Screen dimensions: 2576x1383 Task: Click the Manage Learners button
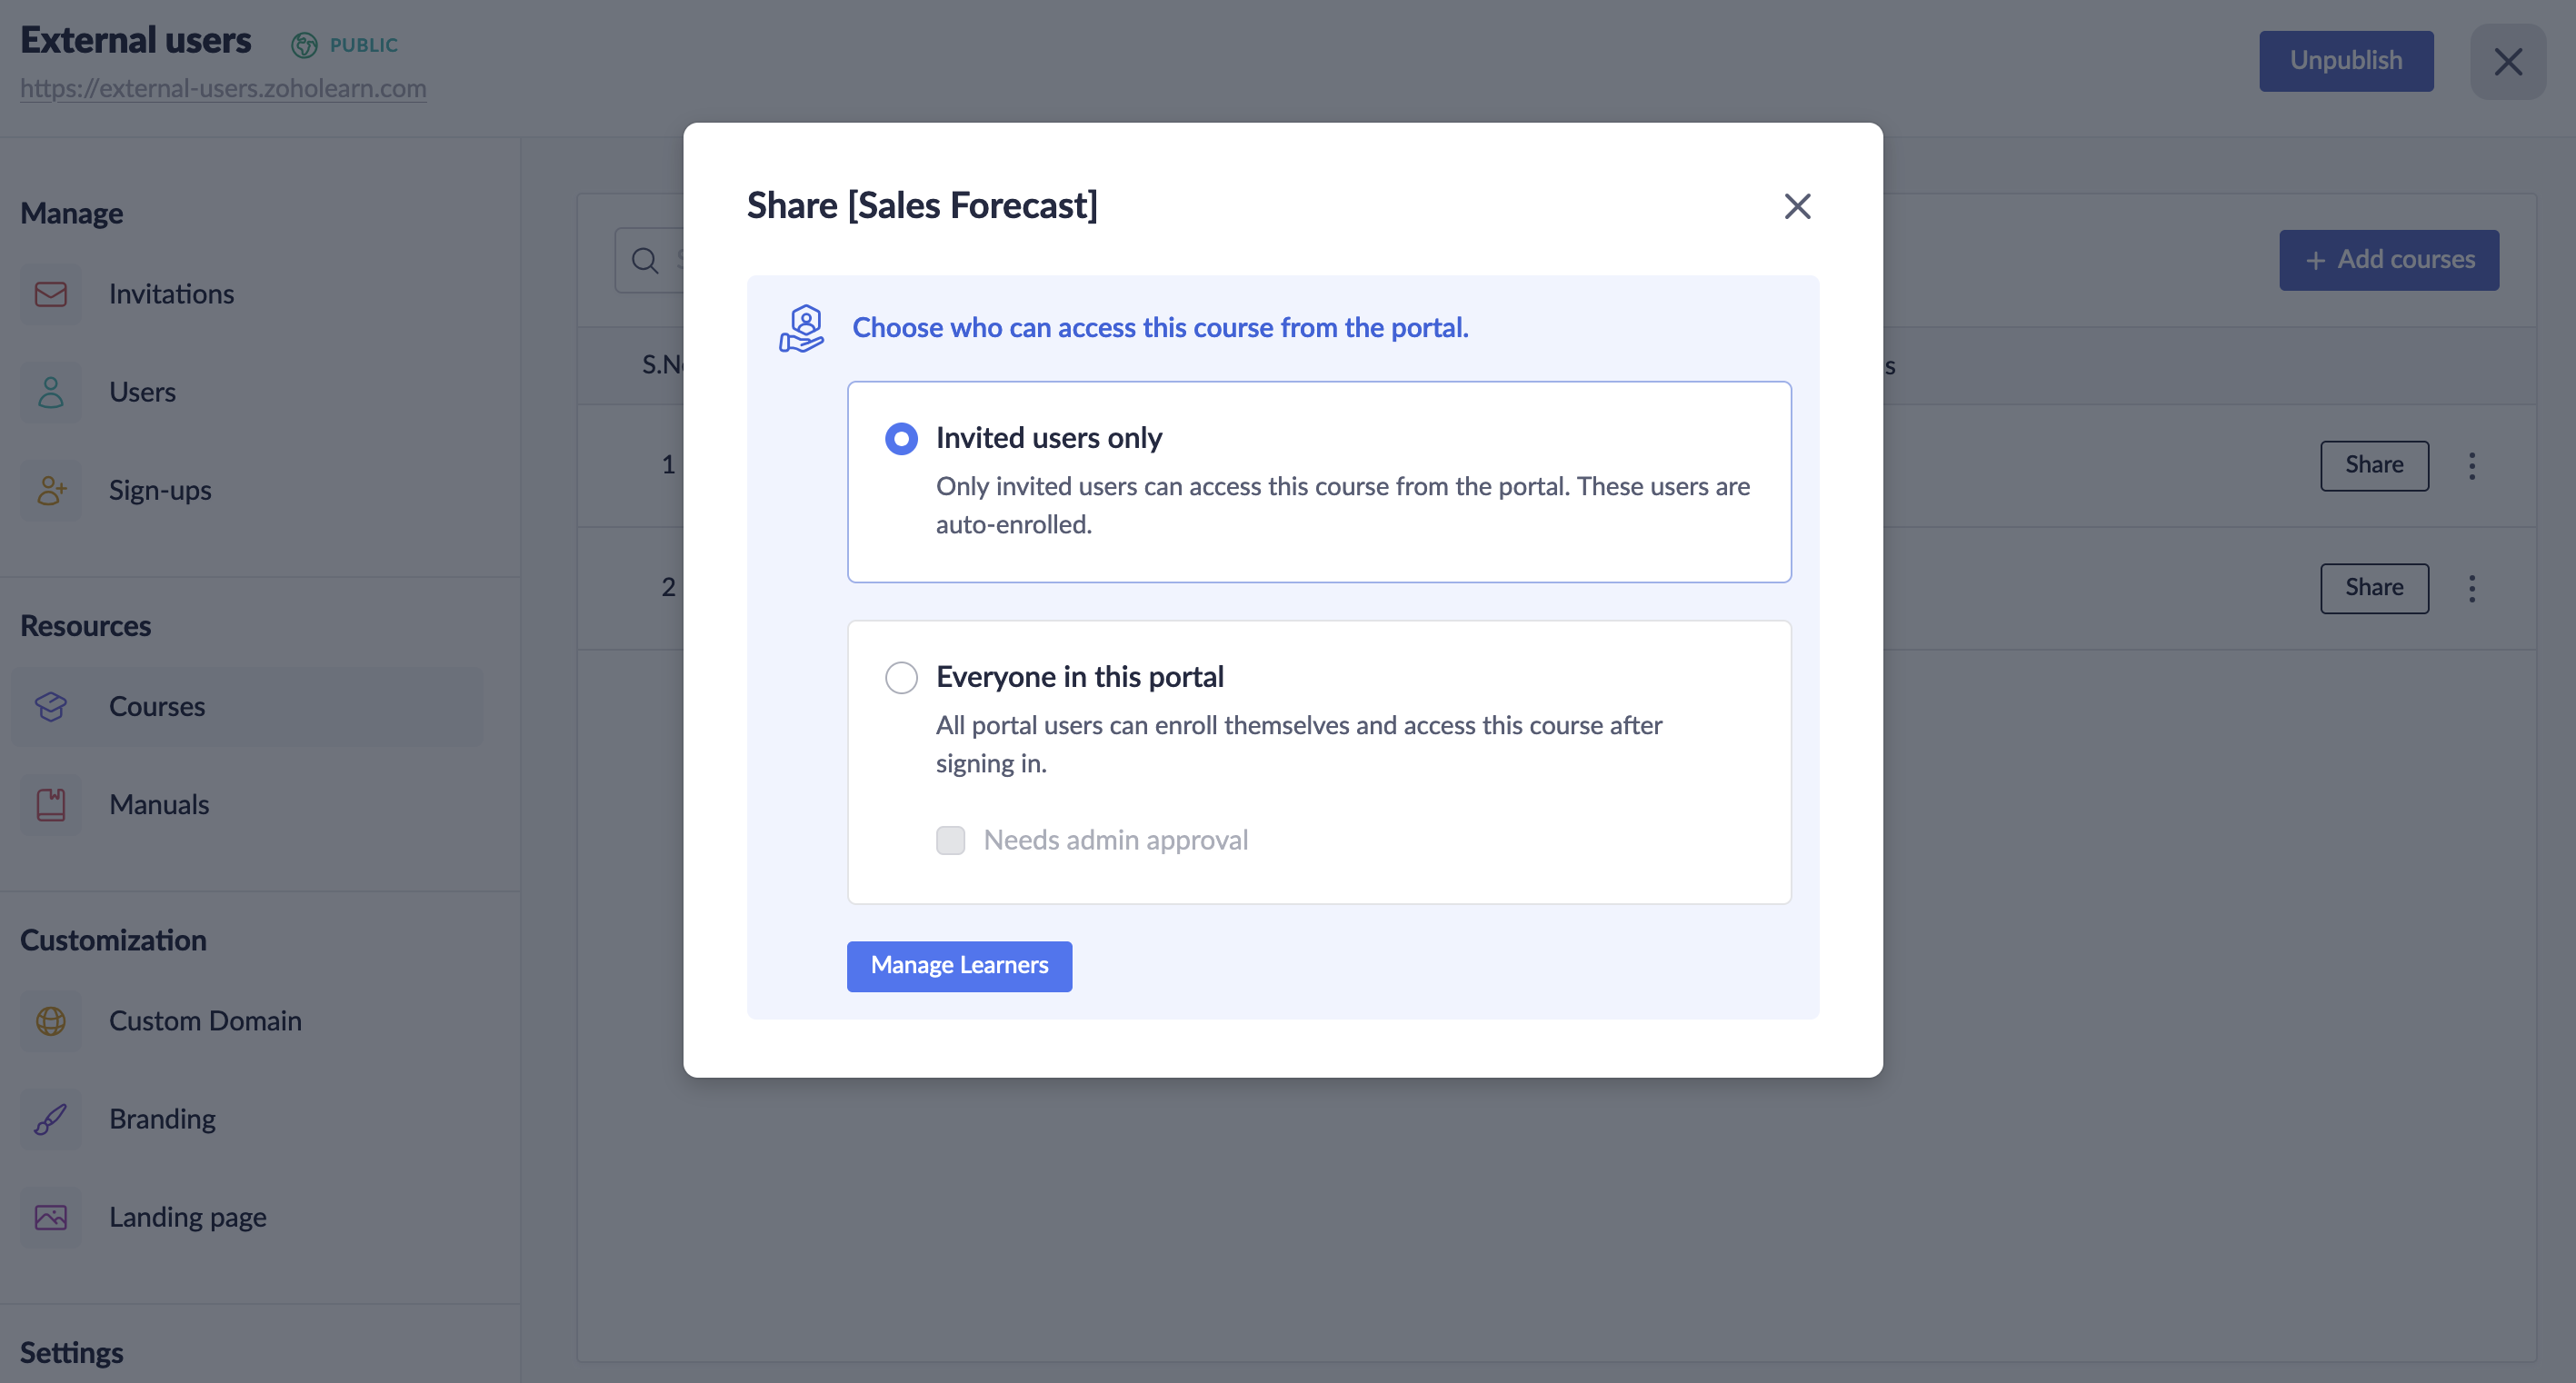coord(959,965)
